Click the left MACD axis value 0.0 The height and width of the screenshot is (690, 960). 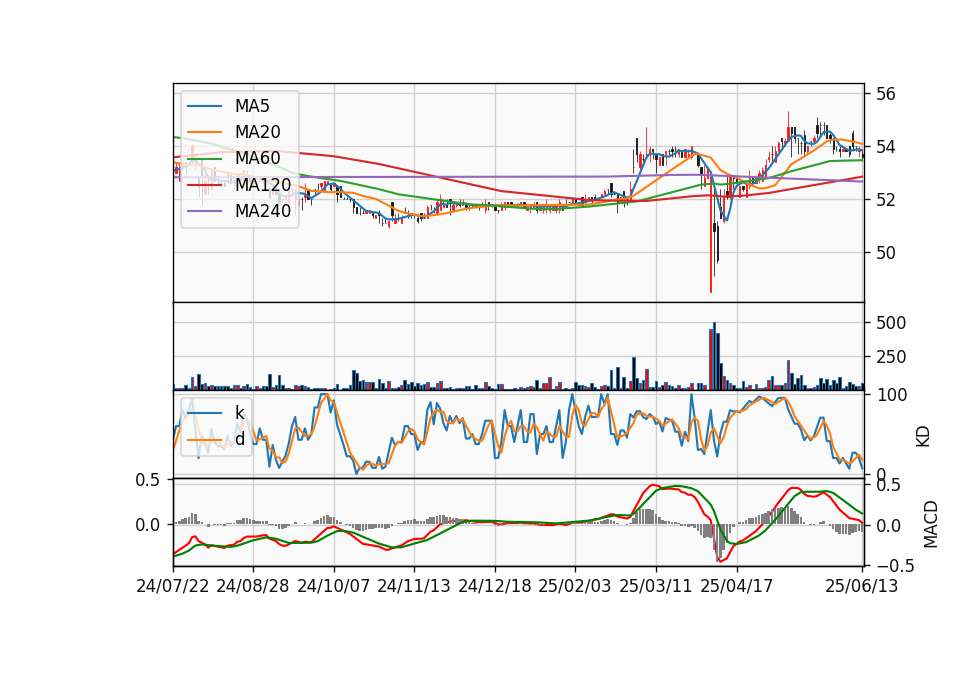[x=148, y=525]
